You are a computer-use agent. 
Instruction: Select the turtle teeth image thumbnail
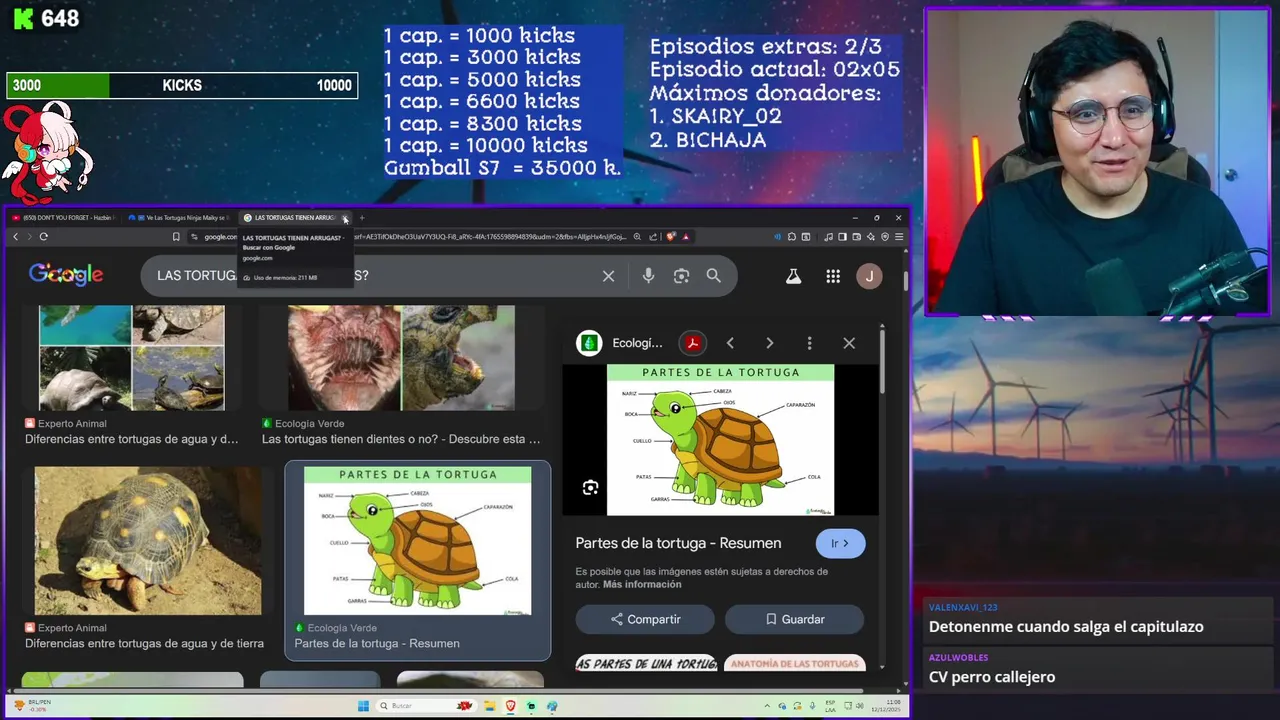coord(401,358)
